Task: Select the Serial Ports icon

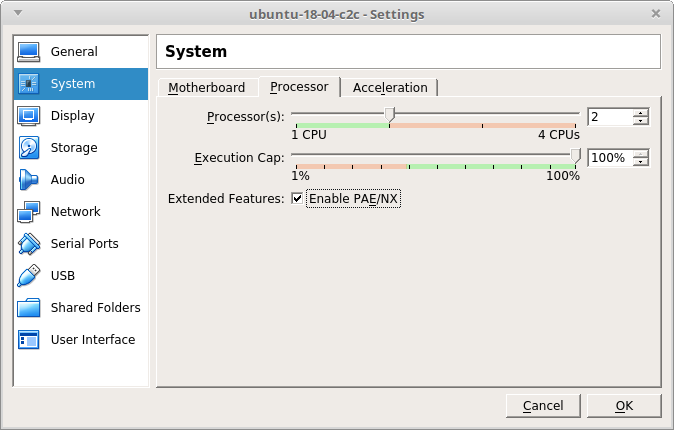Action: pyautogui.click(x=29, y=244)
